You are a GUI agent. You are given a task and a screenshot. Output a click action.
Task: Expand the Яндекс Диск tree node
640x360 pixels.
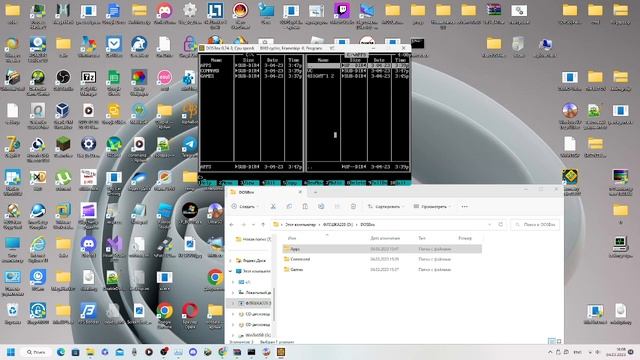click(x=230, y=260)
